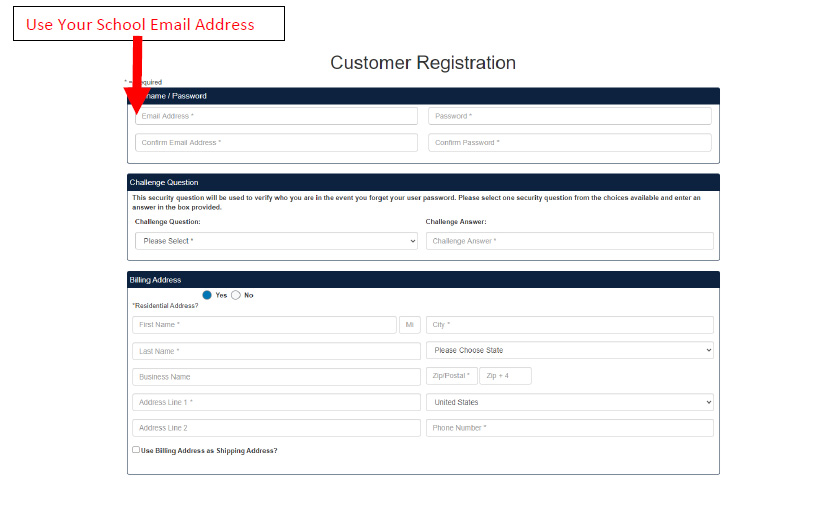Click the Confirm Password field
This screenshot has height=511, width=818.
click(569, 143)
